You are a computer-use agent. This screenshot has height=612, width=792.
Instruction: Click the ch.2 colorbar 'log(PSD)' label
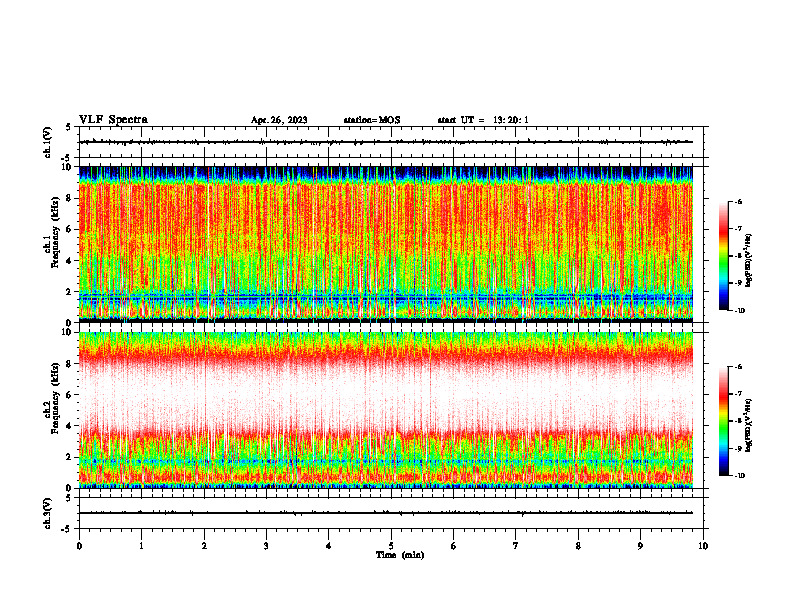coord(749,425)
